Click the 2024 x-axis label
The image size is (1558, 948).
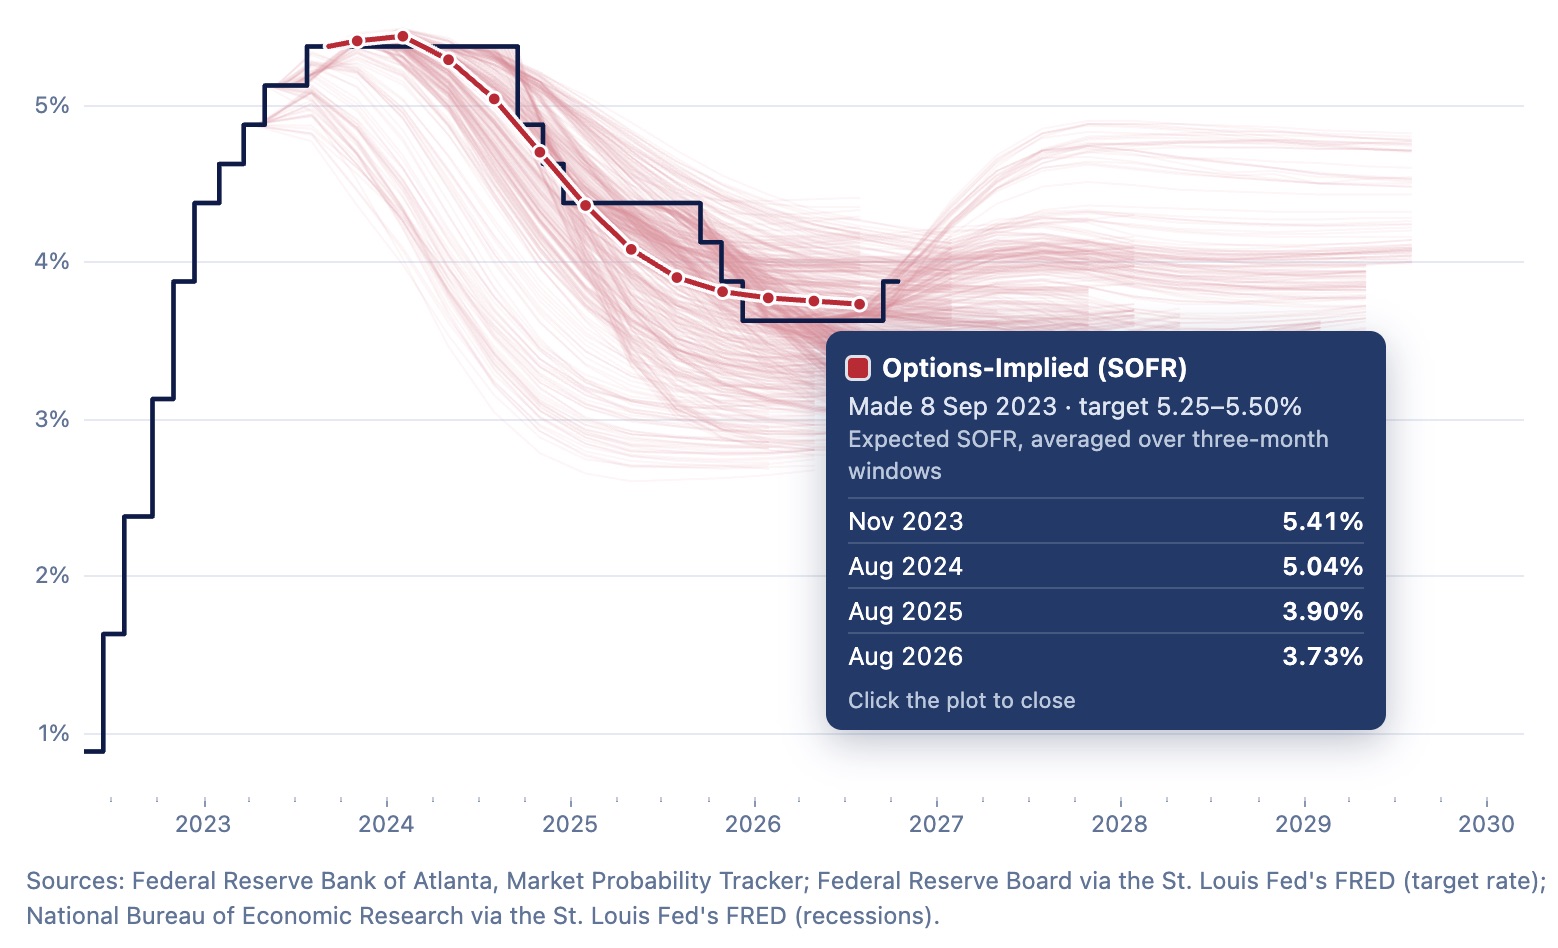[x=386, y=824]
